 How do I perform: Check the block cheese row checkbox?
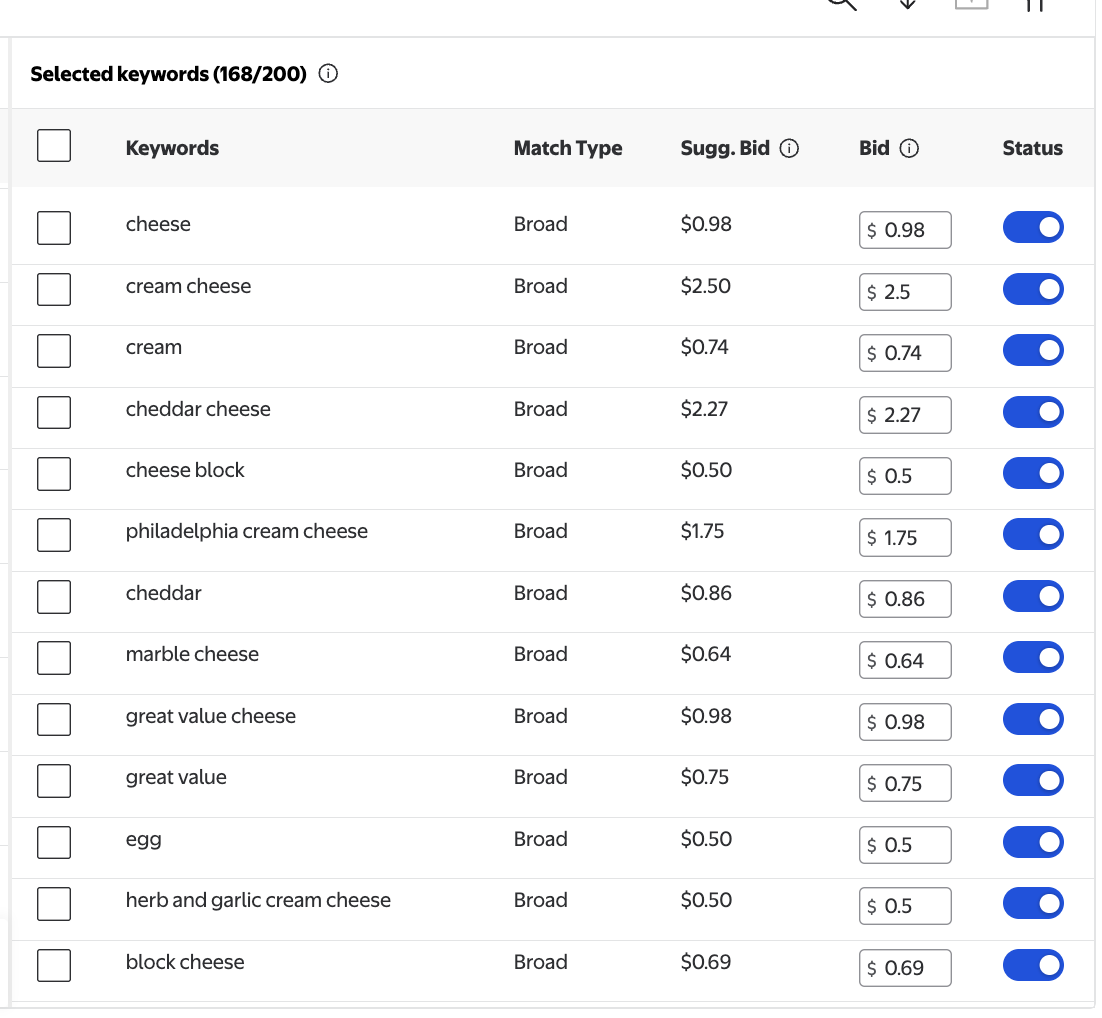pos(54,965)
